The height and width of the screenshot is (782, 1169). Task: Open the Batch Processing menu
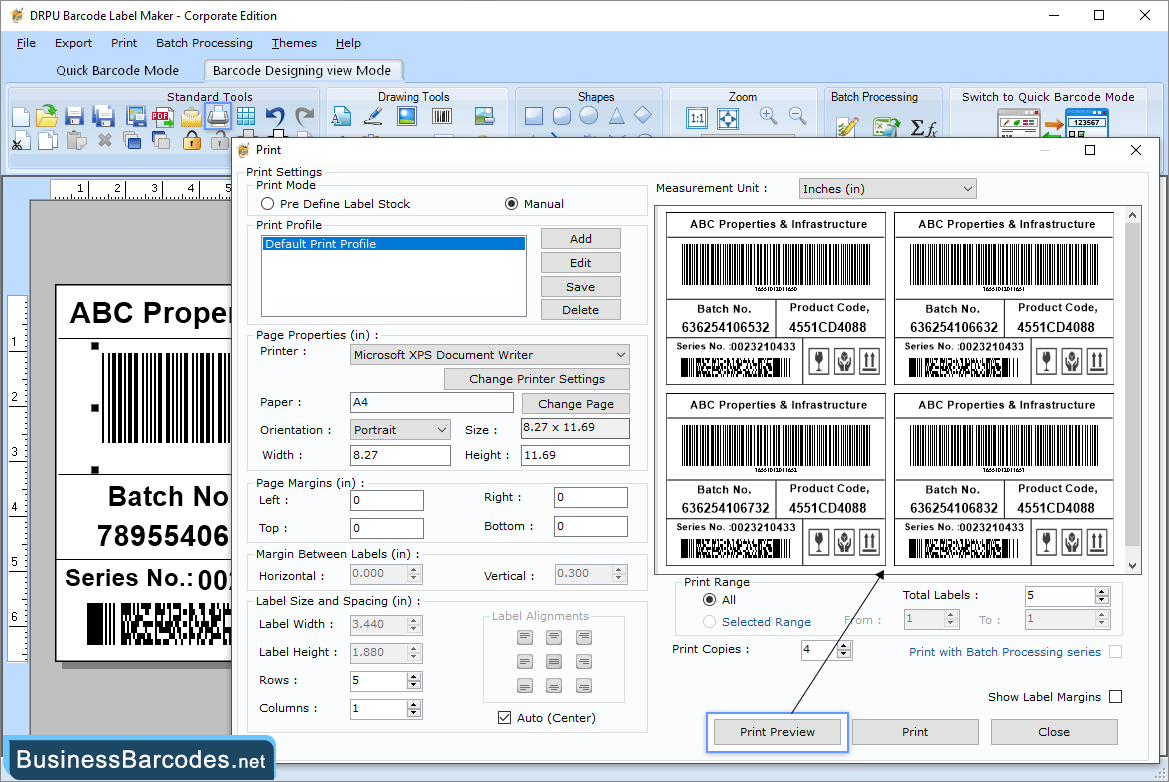(x=204, y=42)
